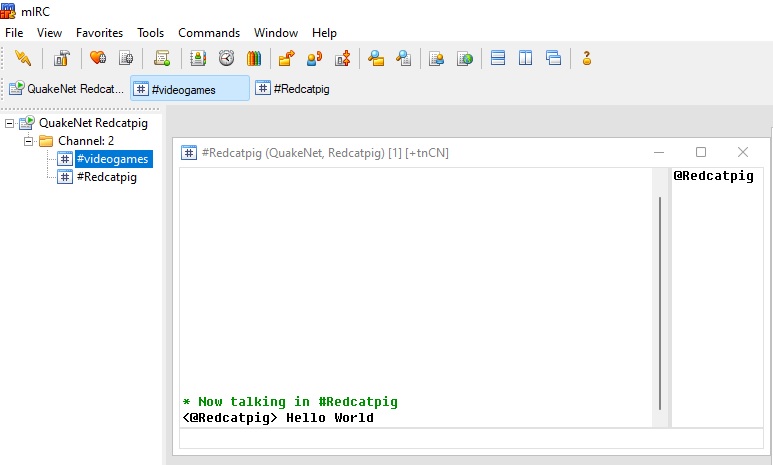Open the Address Book icon
Image resolution: width=773 pixels, height=465 pixels.
tap(198, 58)
